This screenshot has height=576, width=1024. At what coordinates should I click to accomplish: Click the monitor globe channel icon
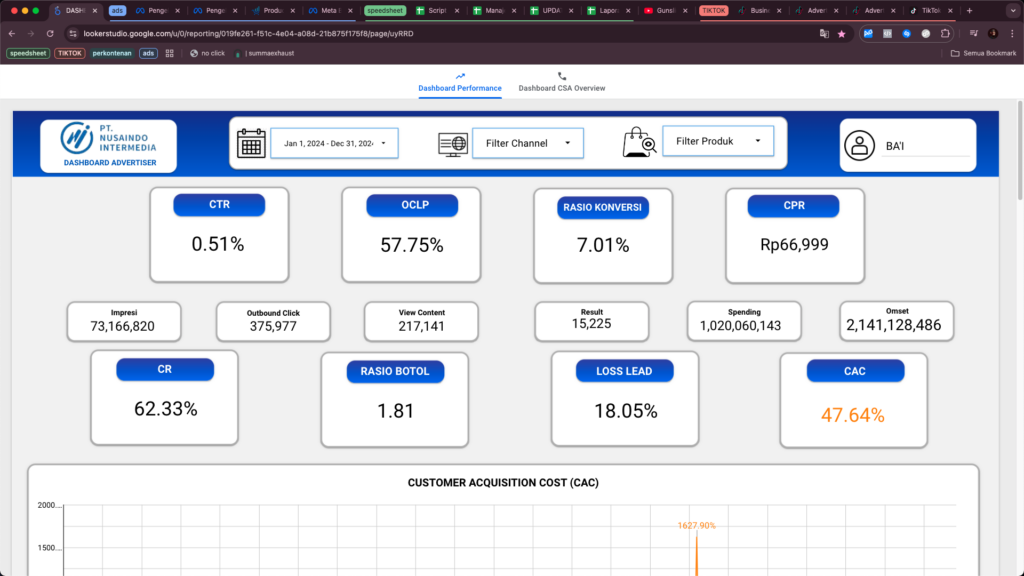click(x=452, y=144)
